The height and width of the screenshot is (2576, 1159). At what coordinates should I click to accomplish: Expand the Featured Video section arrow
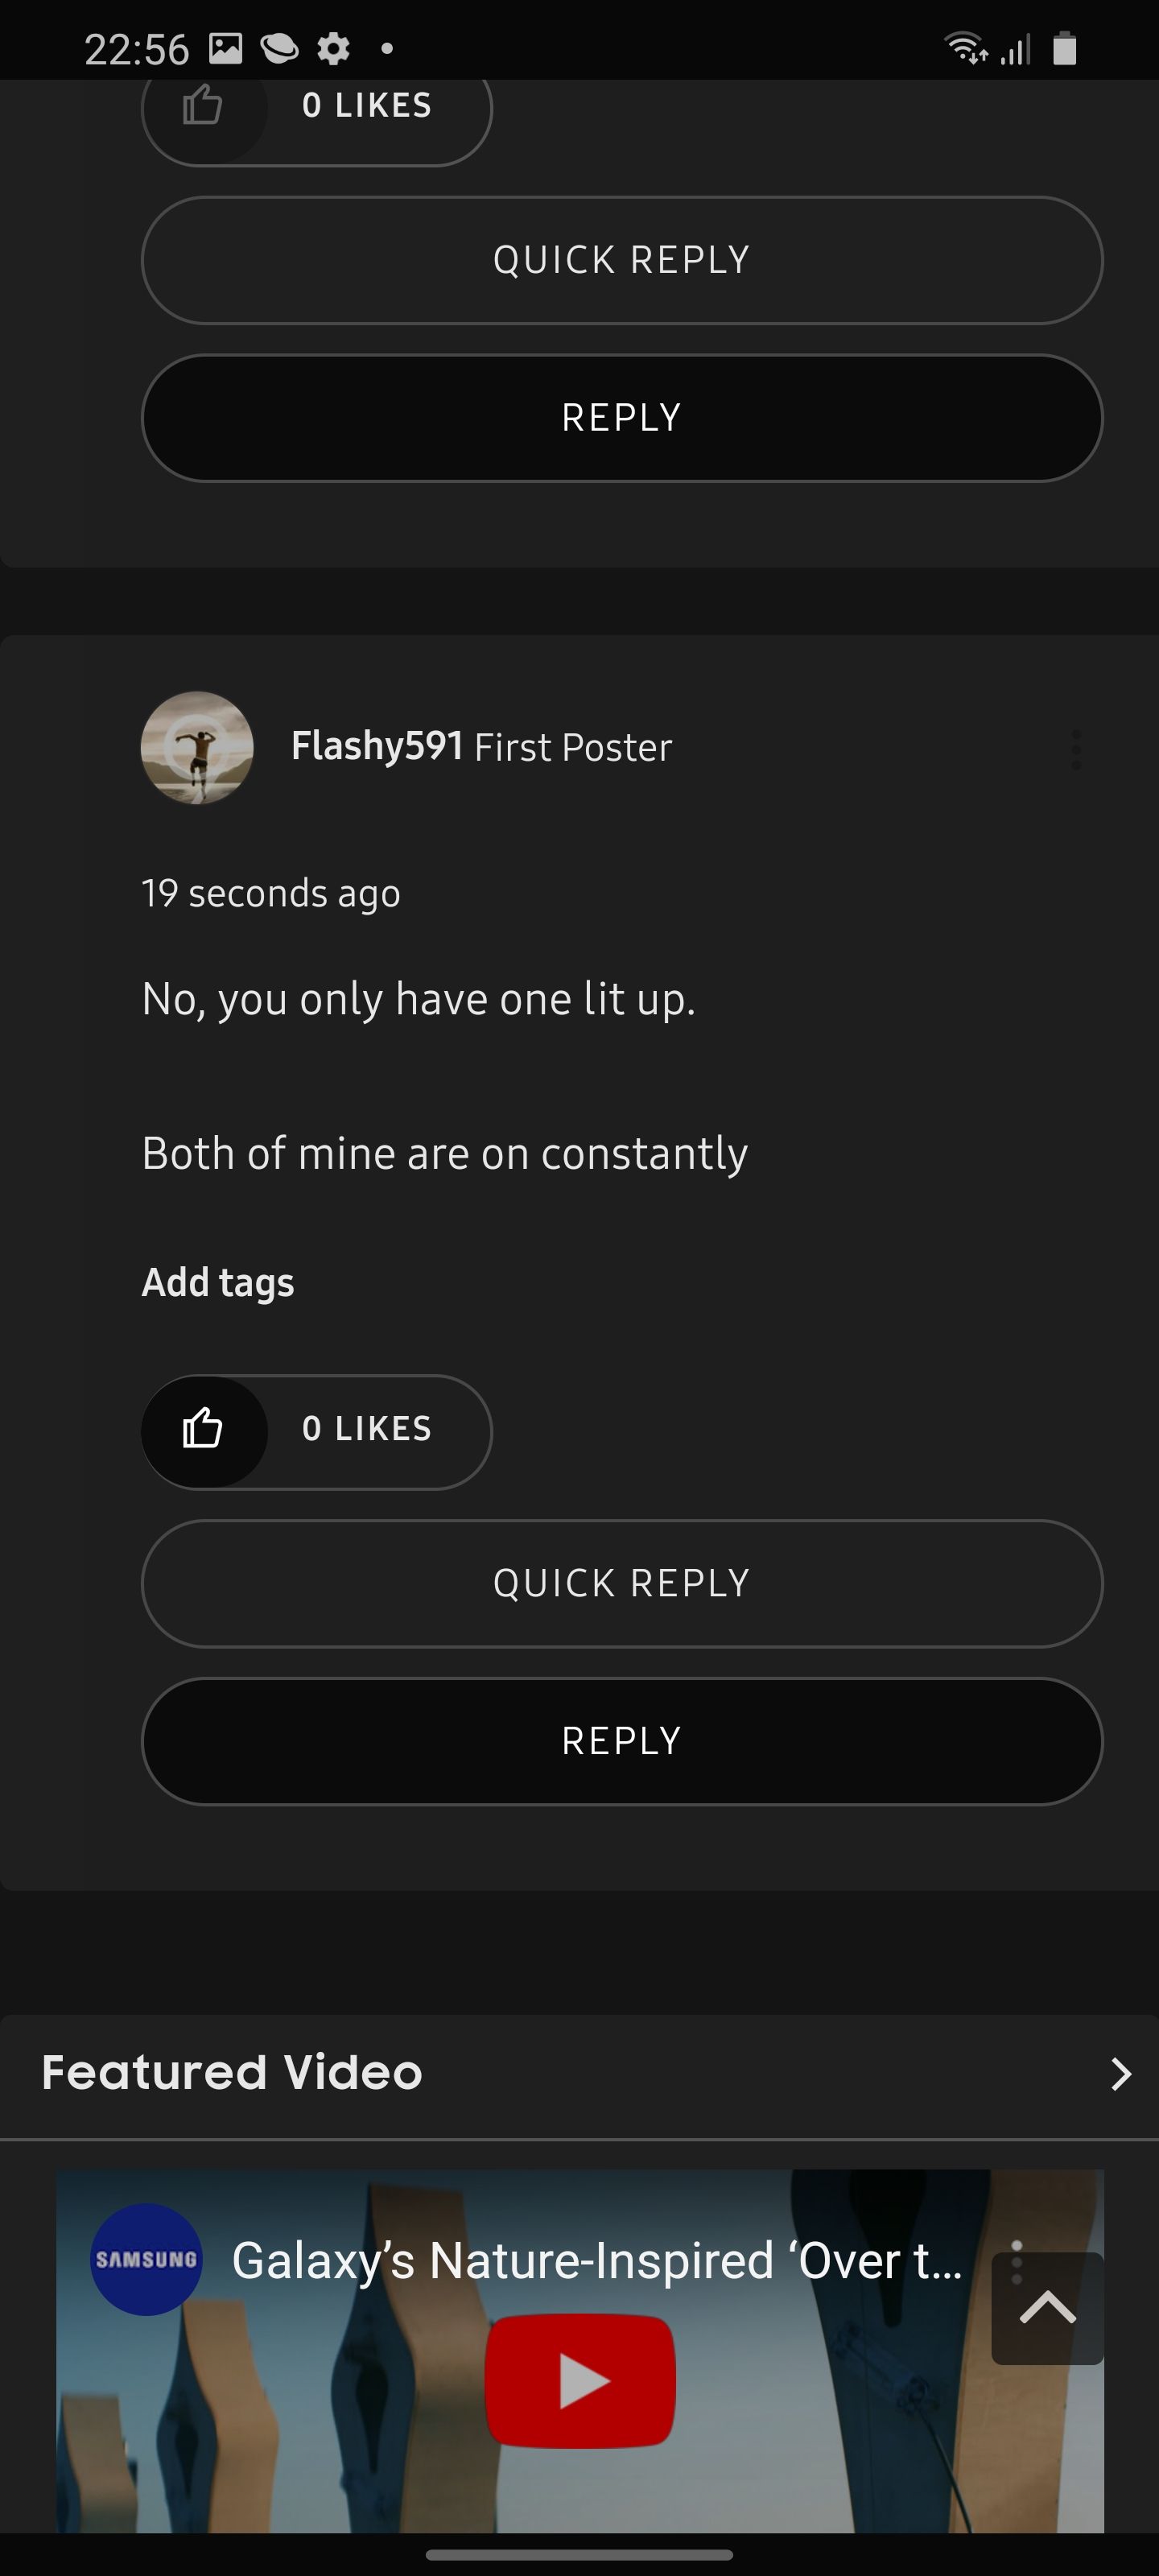coord(1121,2074)
